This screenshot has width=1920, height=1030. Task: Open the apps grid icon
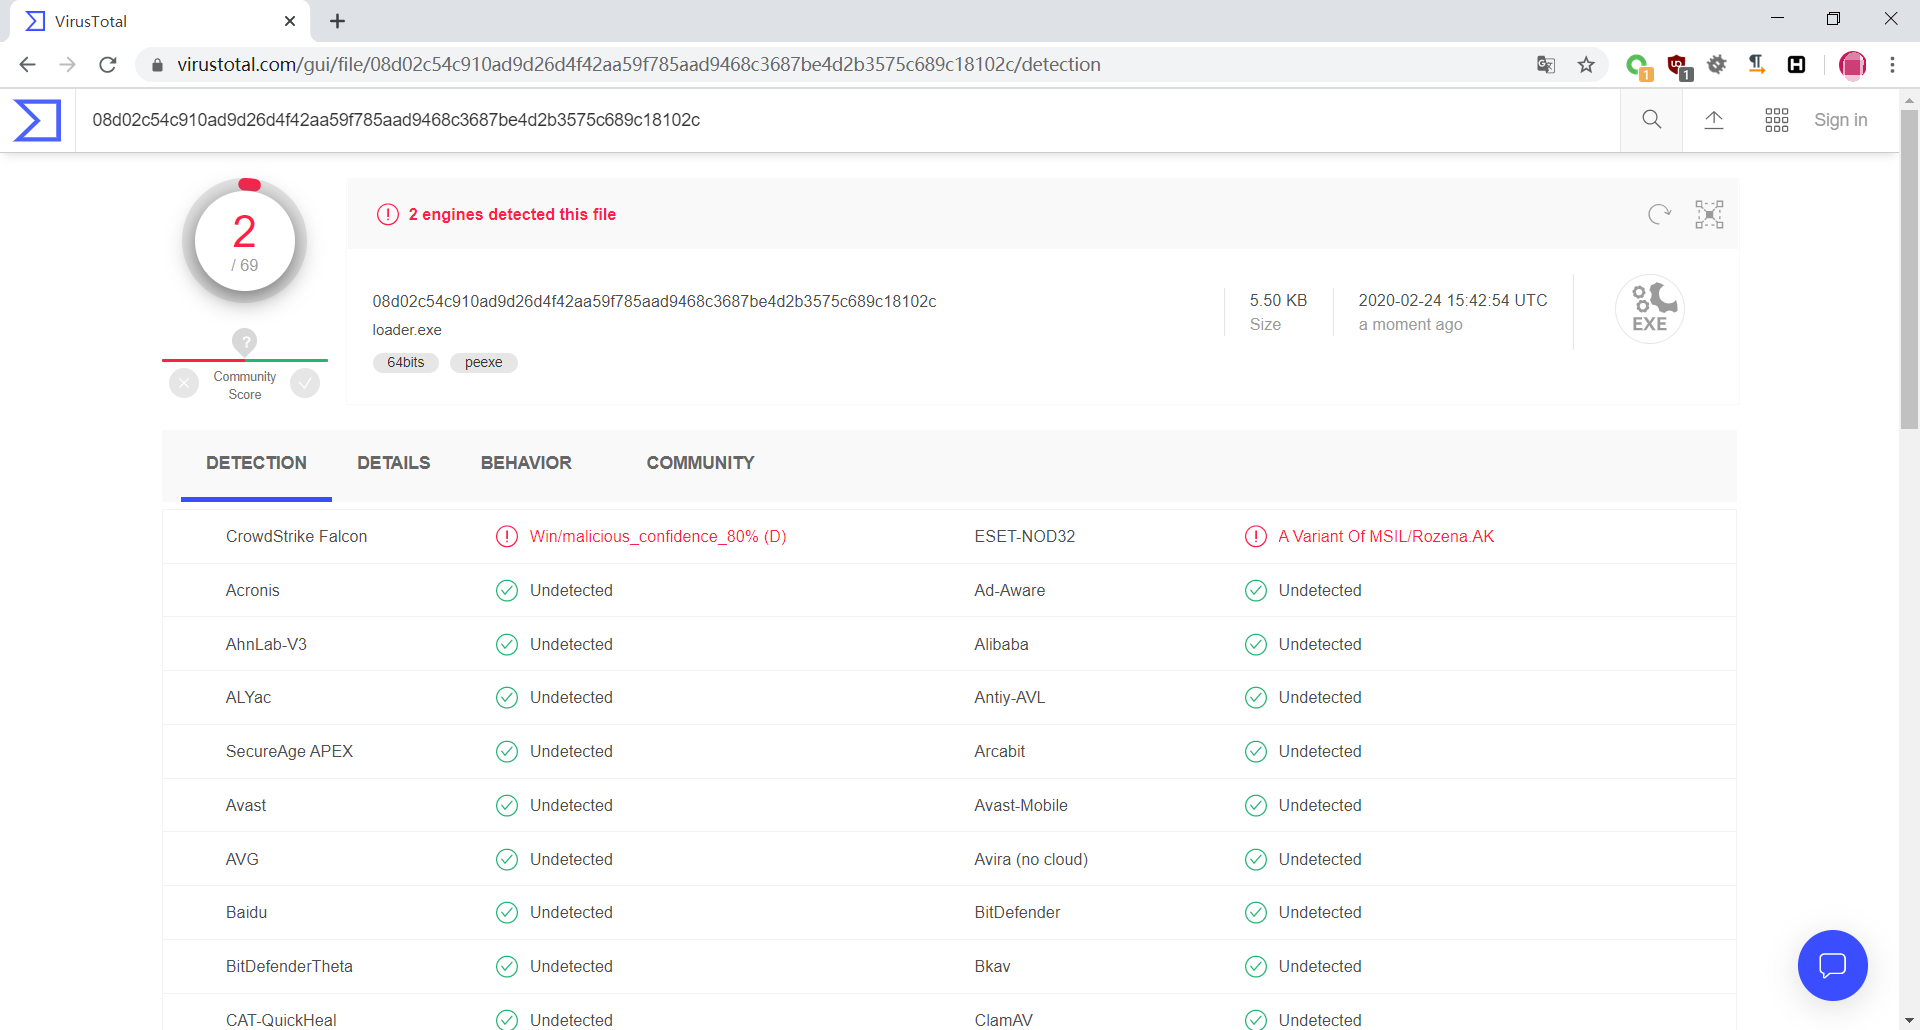(1777, 120)
